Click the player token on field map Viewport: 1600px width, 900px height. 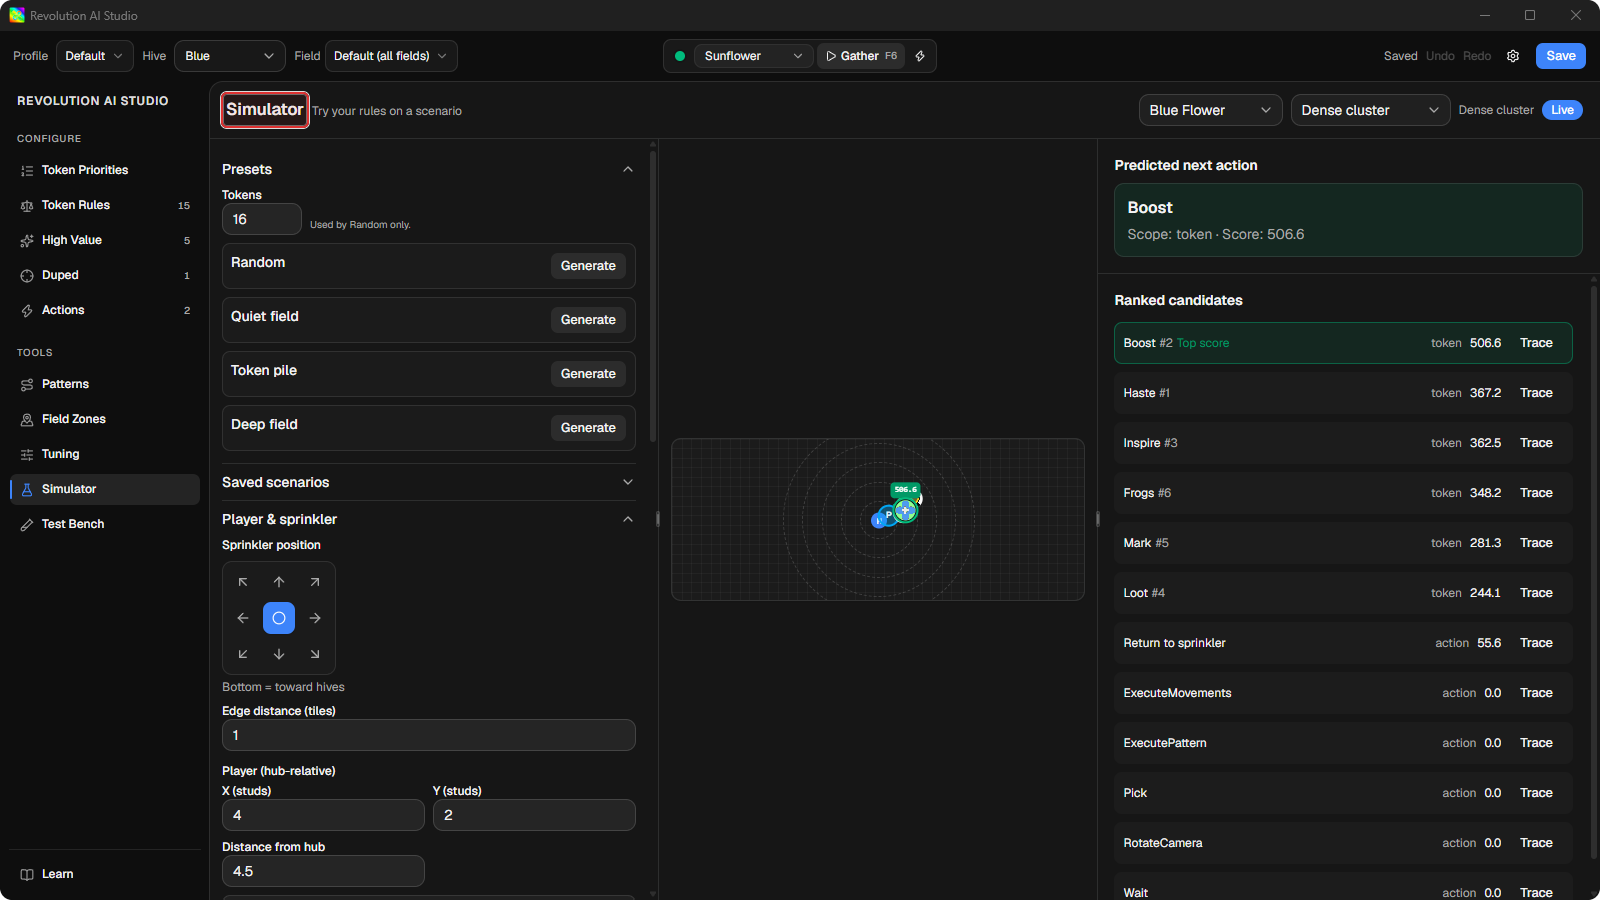click(x=888, y=515)
